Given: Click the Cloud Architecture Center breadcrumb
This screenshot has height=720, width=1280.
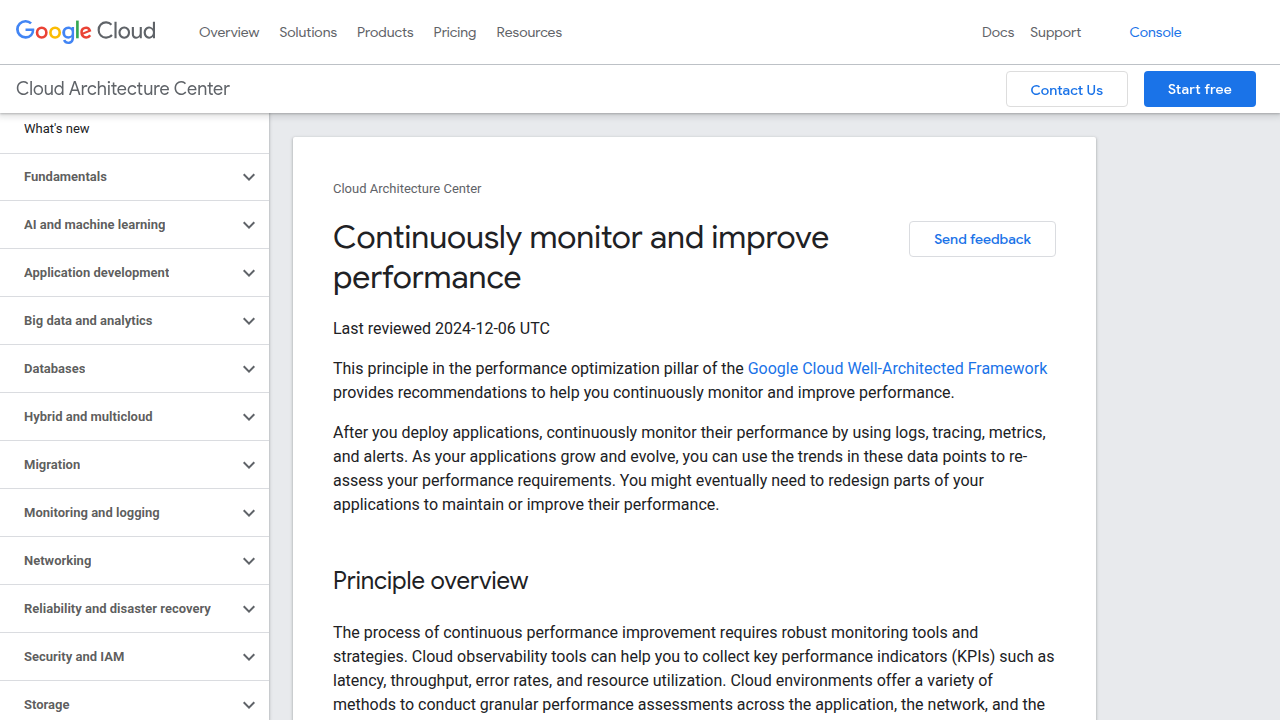Looking at the screenshot, I should click(407, 188).
